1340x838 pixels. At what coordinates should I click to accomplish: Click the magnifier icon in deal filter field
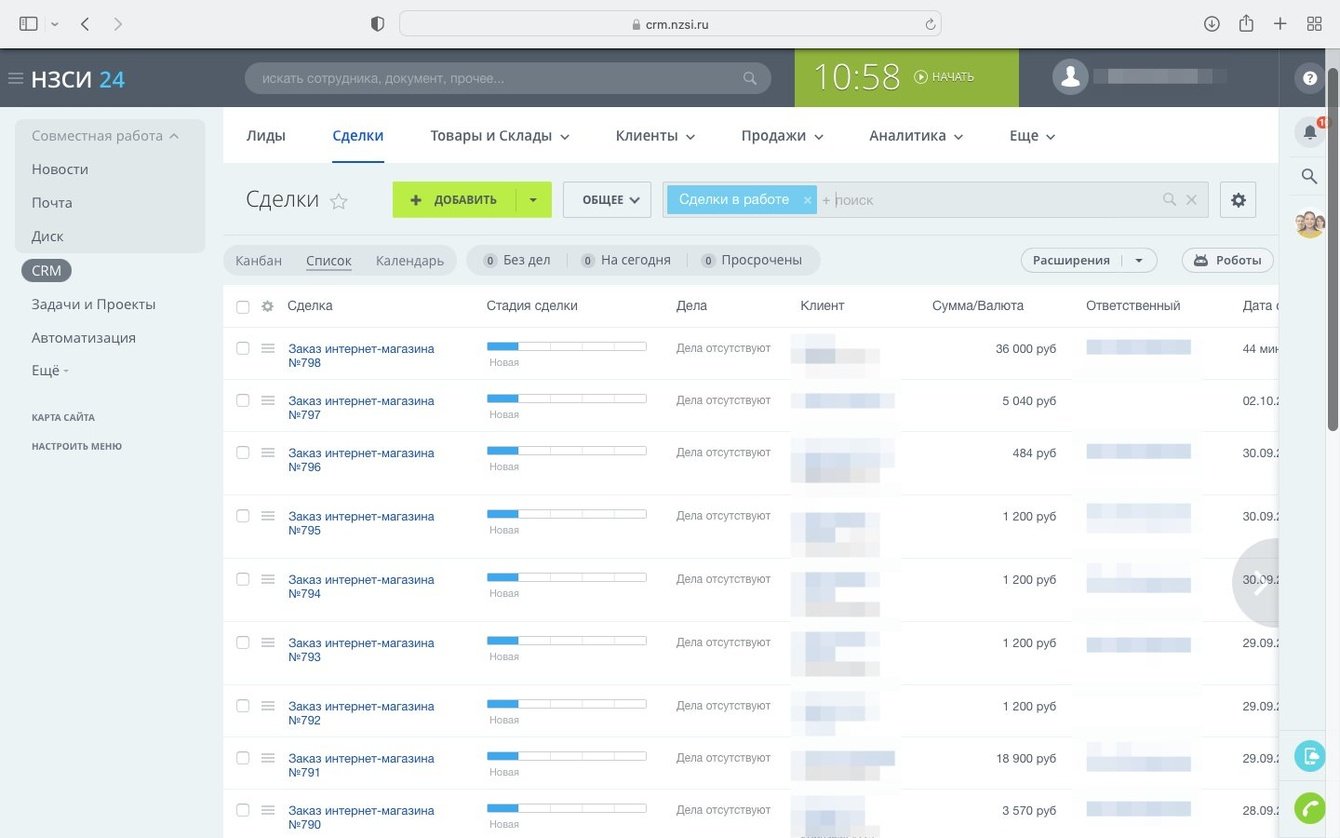(1169, 200)
